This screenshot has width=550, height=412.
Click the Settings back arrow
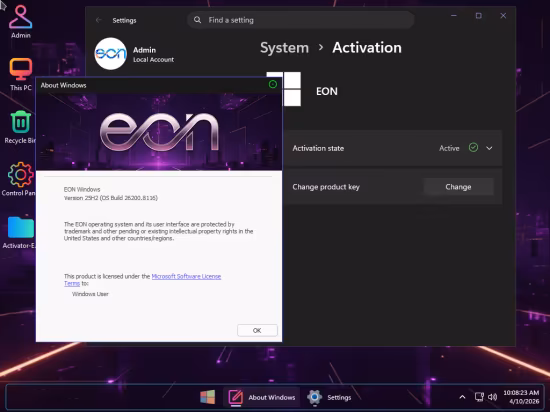(99, 20)
